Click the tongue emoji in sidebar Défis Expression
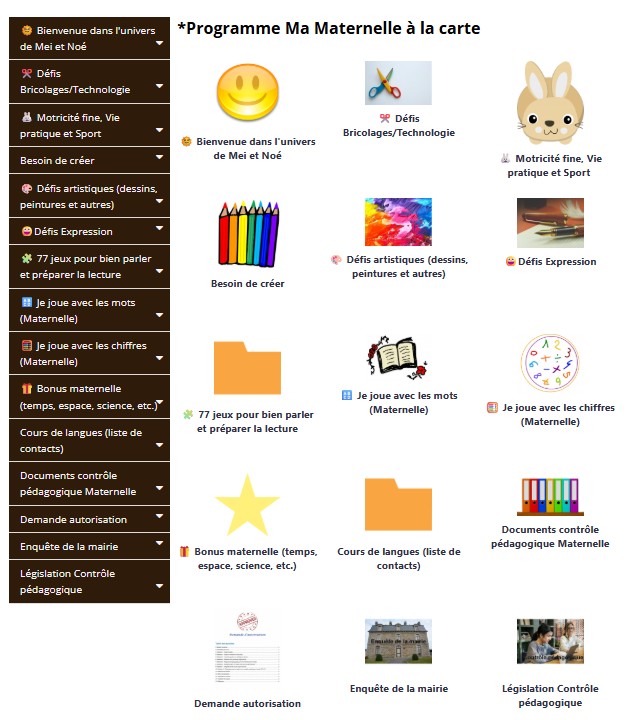 [x=27, y=231]
